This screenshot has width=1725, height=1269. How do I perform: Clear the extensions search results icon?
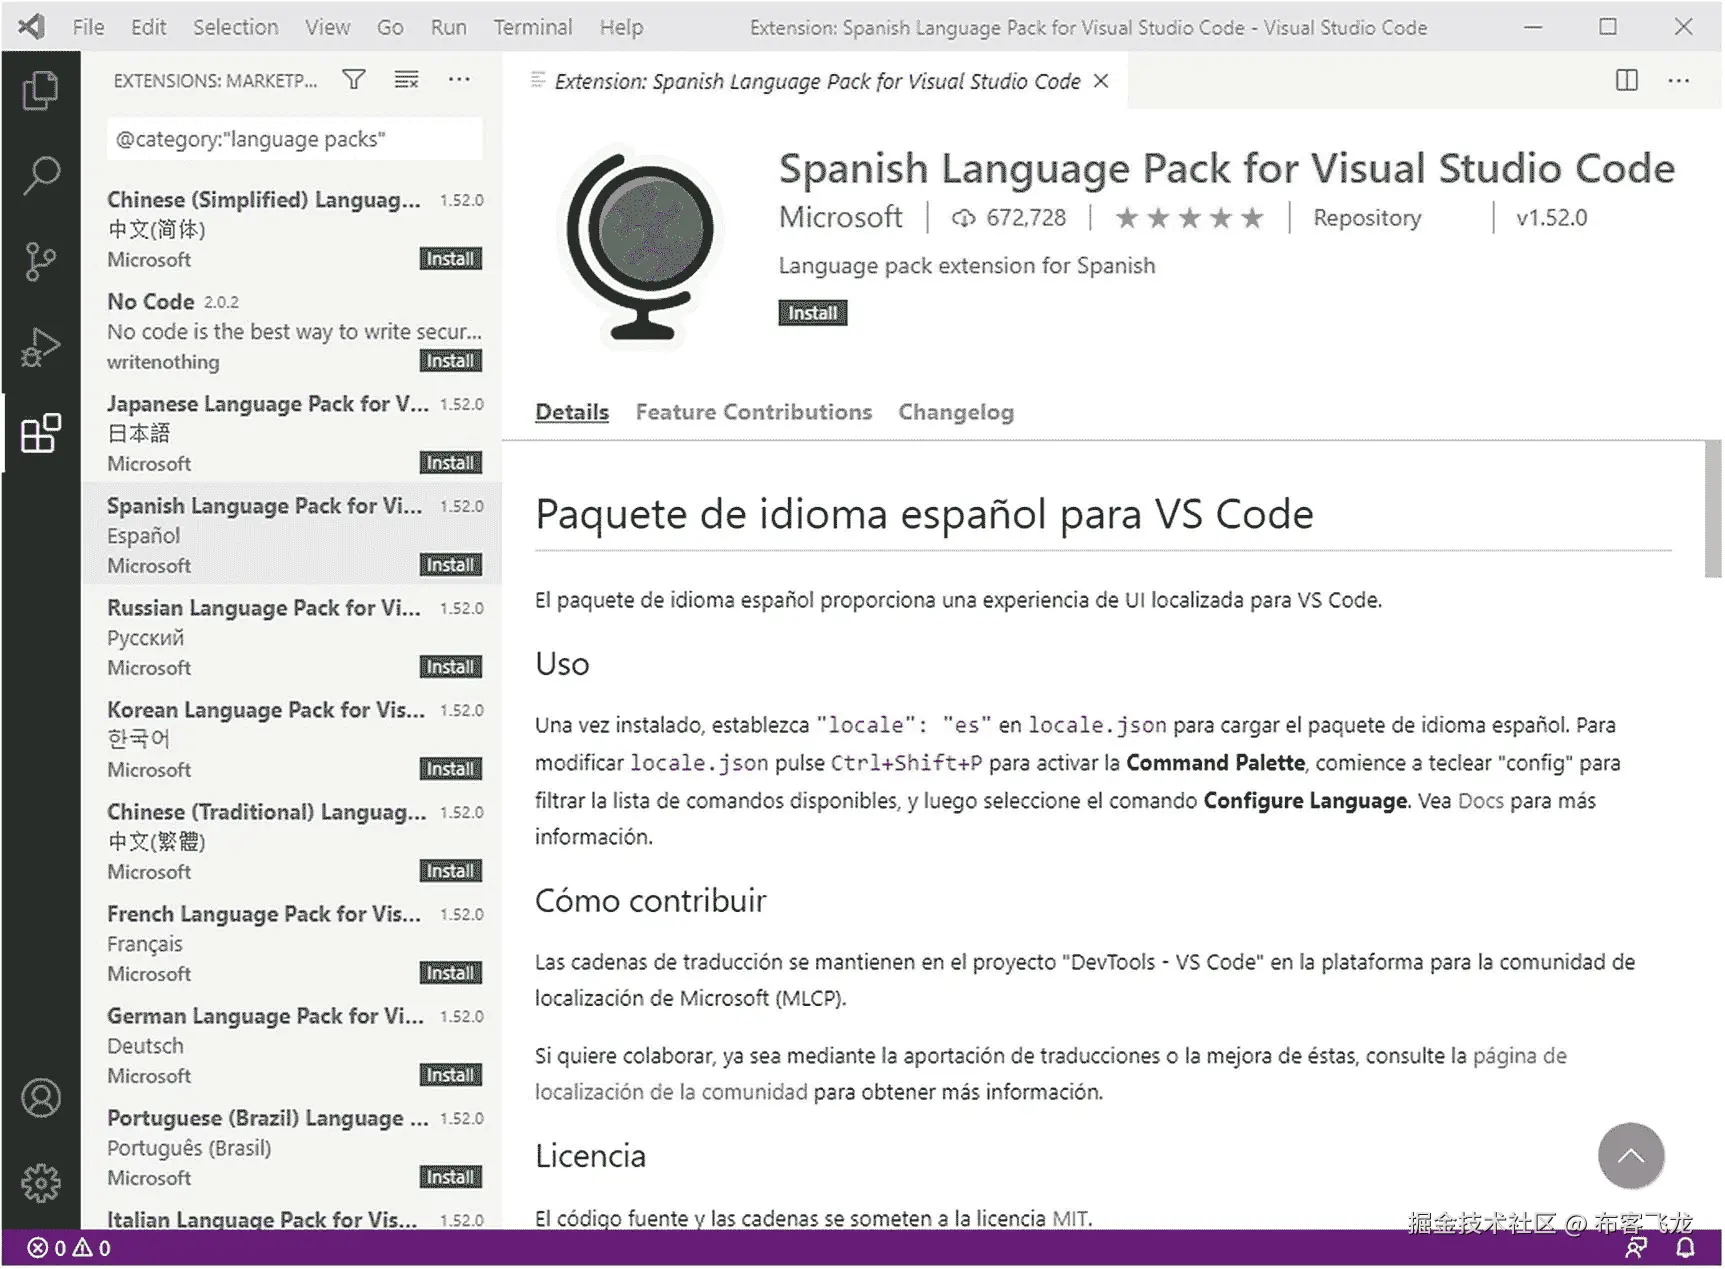(x=406, y=79)
